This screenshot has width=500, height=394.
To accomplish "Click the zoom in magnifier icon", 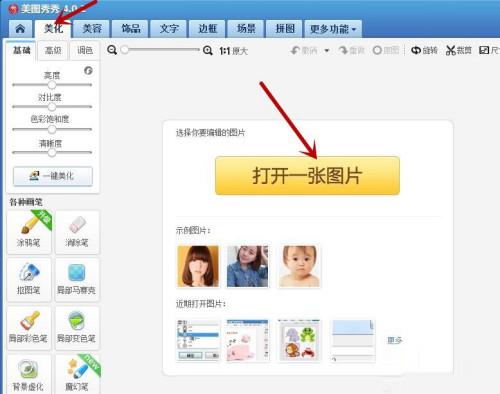I will 208,51.
